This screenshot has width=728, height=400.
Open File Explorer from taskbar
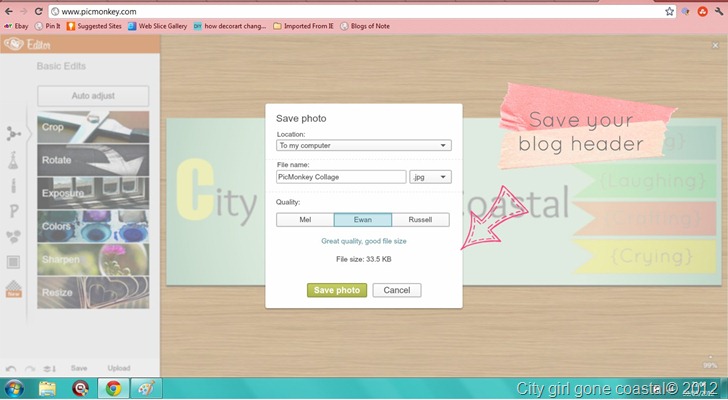coord(47,388)
